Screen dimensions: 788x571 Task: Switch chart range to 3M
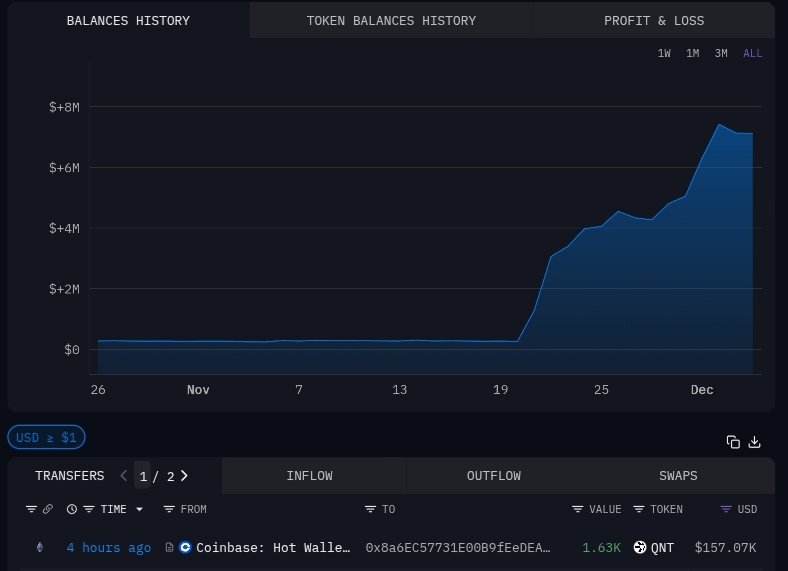[x=721, y=54]
